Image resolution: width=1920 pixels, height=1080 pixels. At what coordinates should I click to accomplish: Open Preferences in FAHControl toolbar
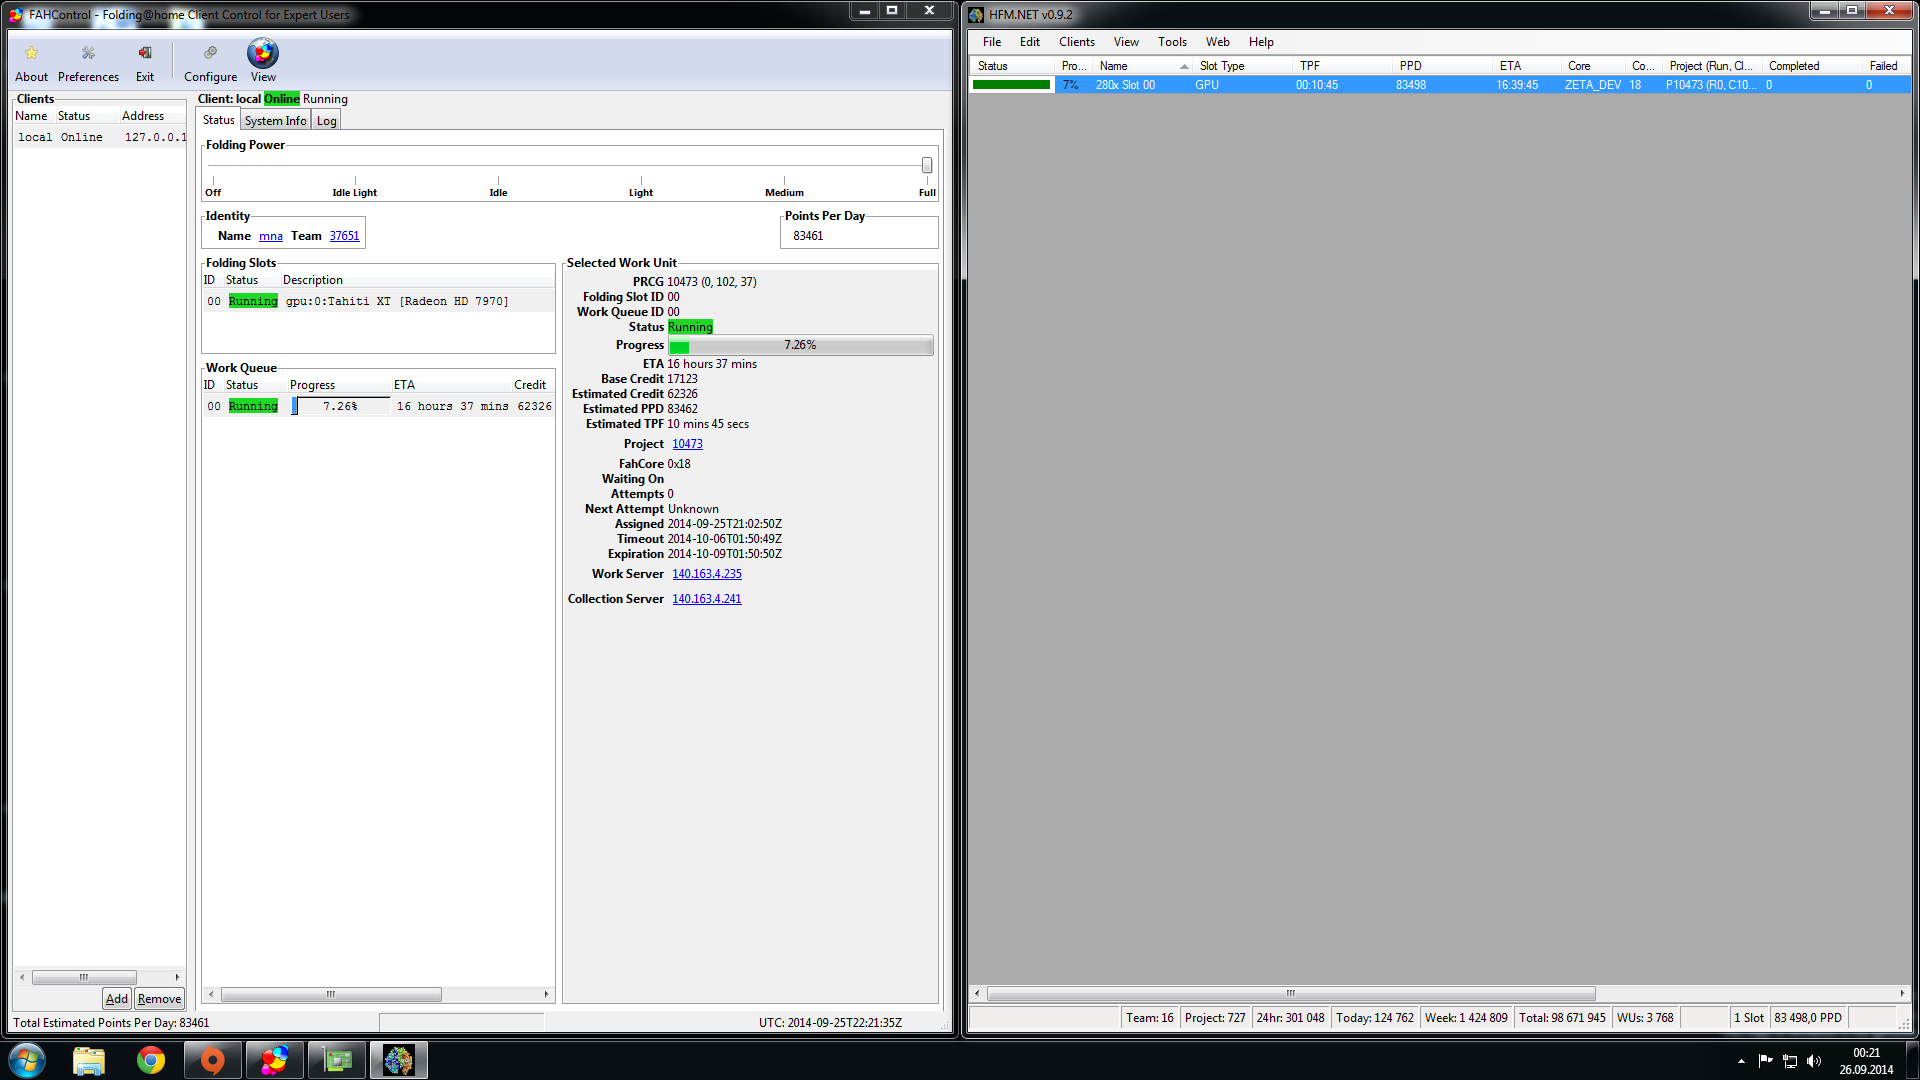tap(88, 63)
